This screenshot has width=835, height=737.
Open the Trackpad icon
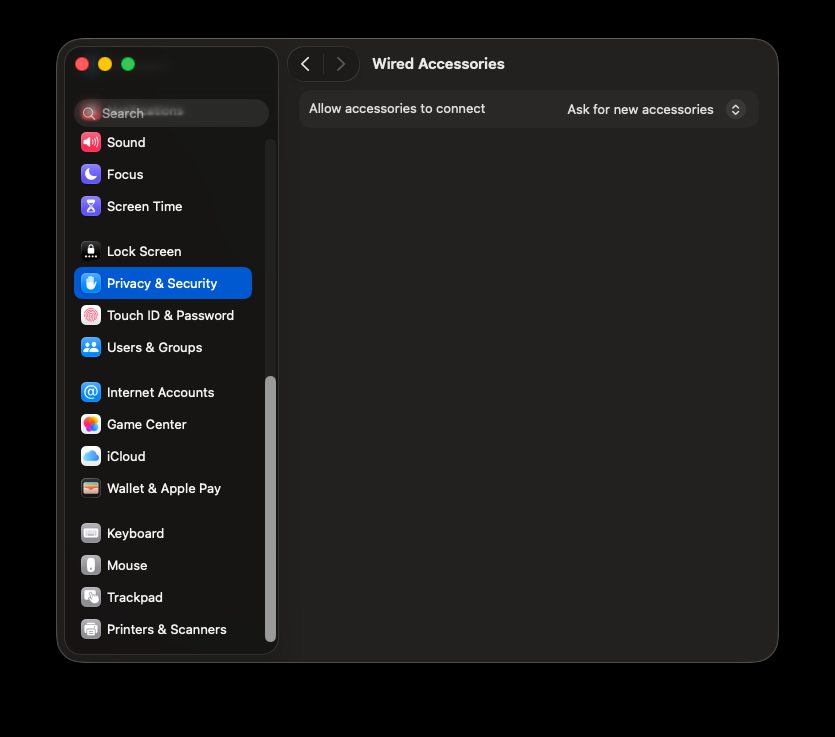point(91,597)
